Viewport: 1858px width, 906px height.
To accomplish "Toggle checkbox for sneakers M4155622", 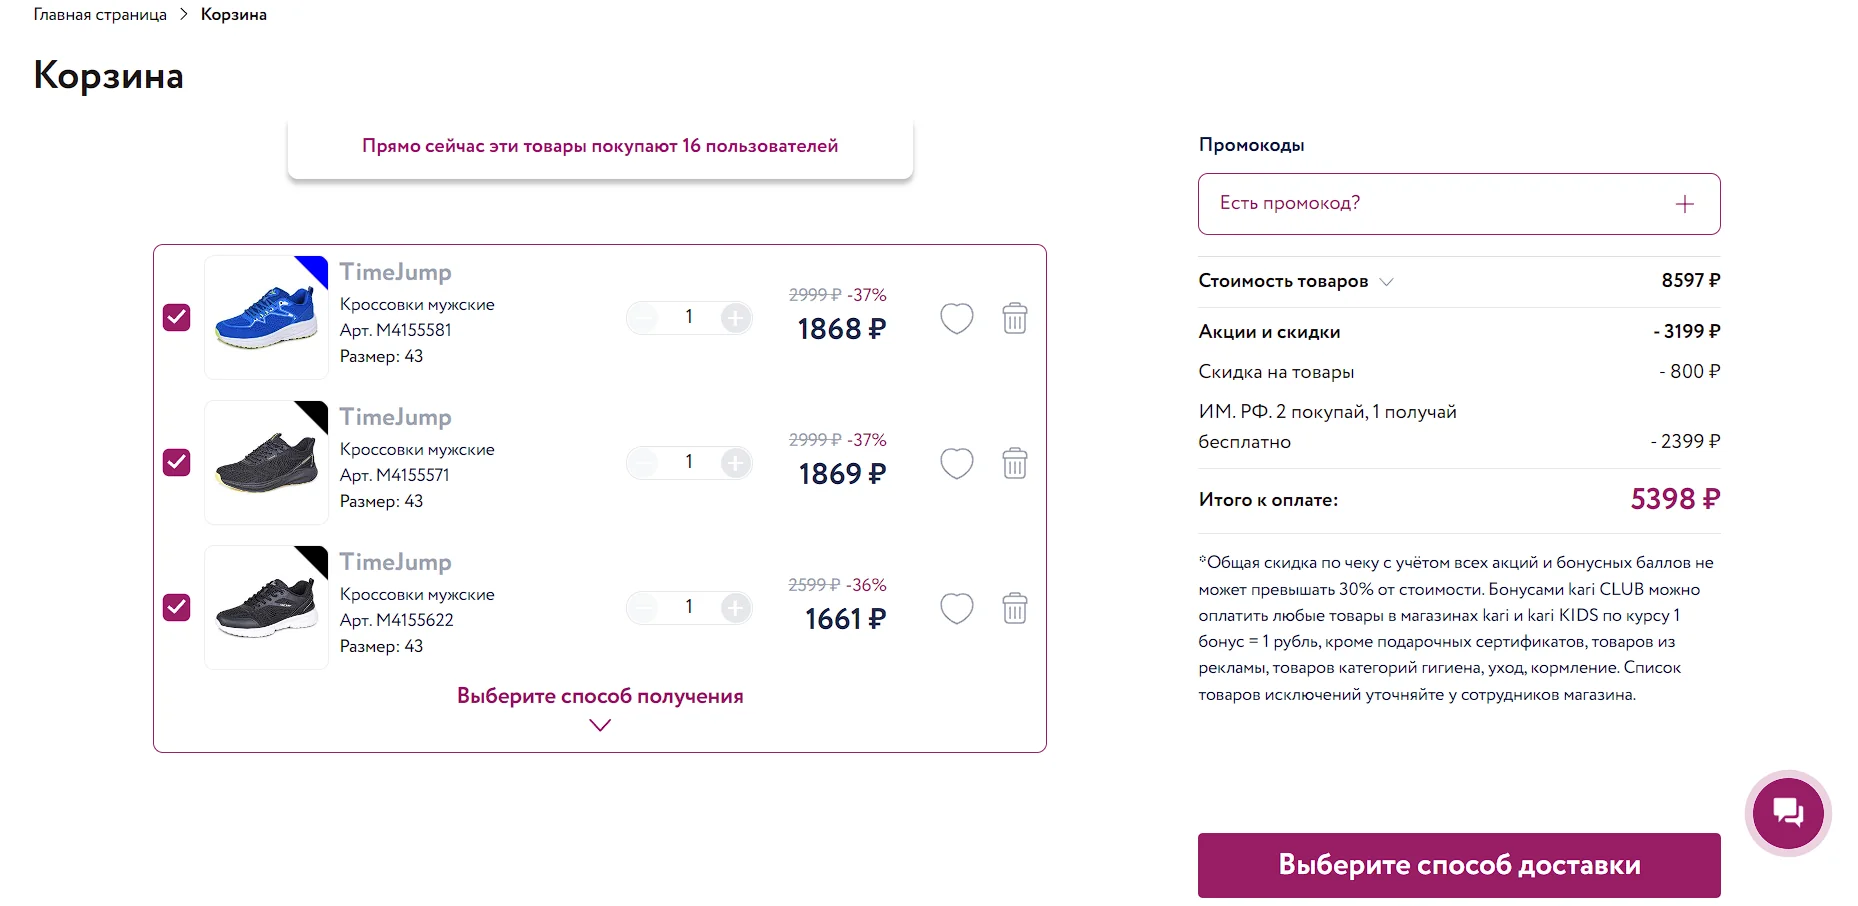I will click(177, 608).
